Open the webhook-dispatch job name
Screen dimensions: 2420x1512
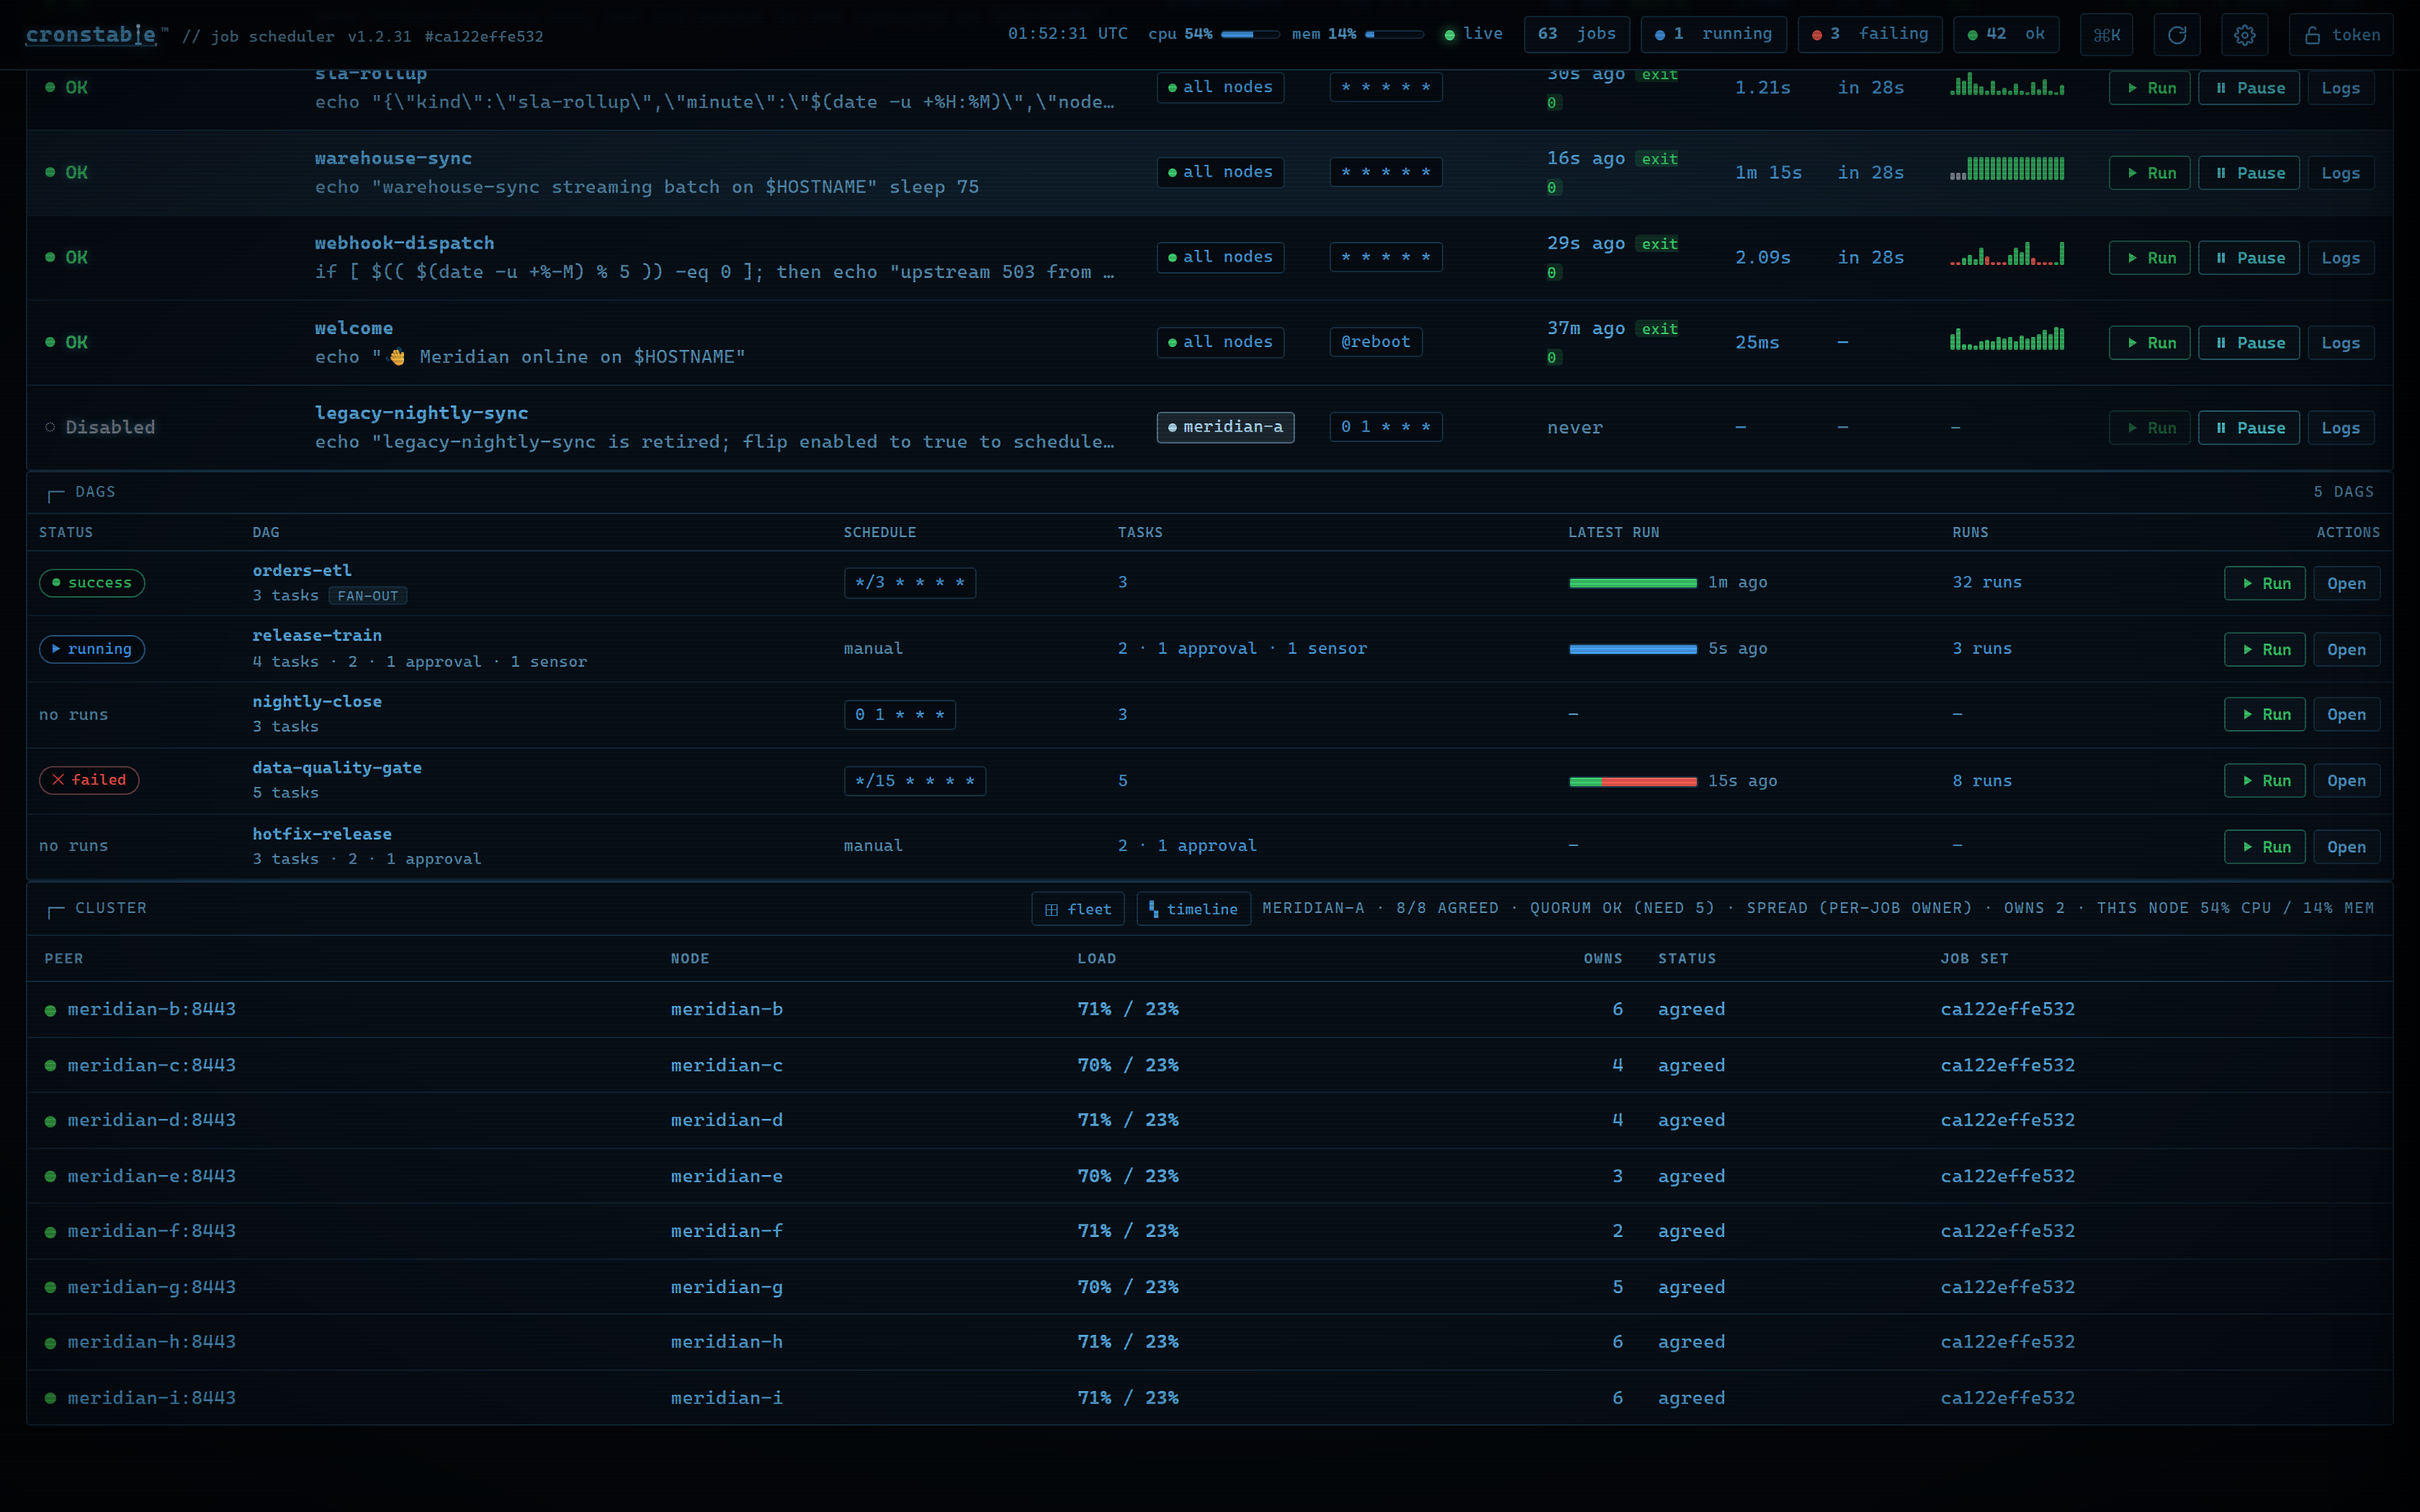(x=404, y=243)
